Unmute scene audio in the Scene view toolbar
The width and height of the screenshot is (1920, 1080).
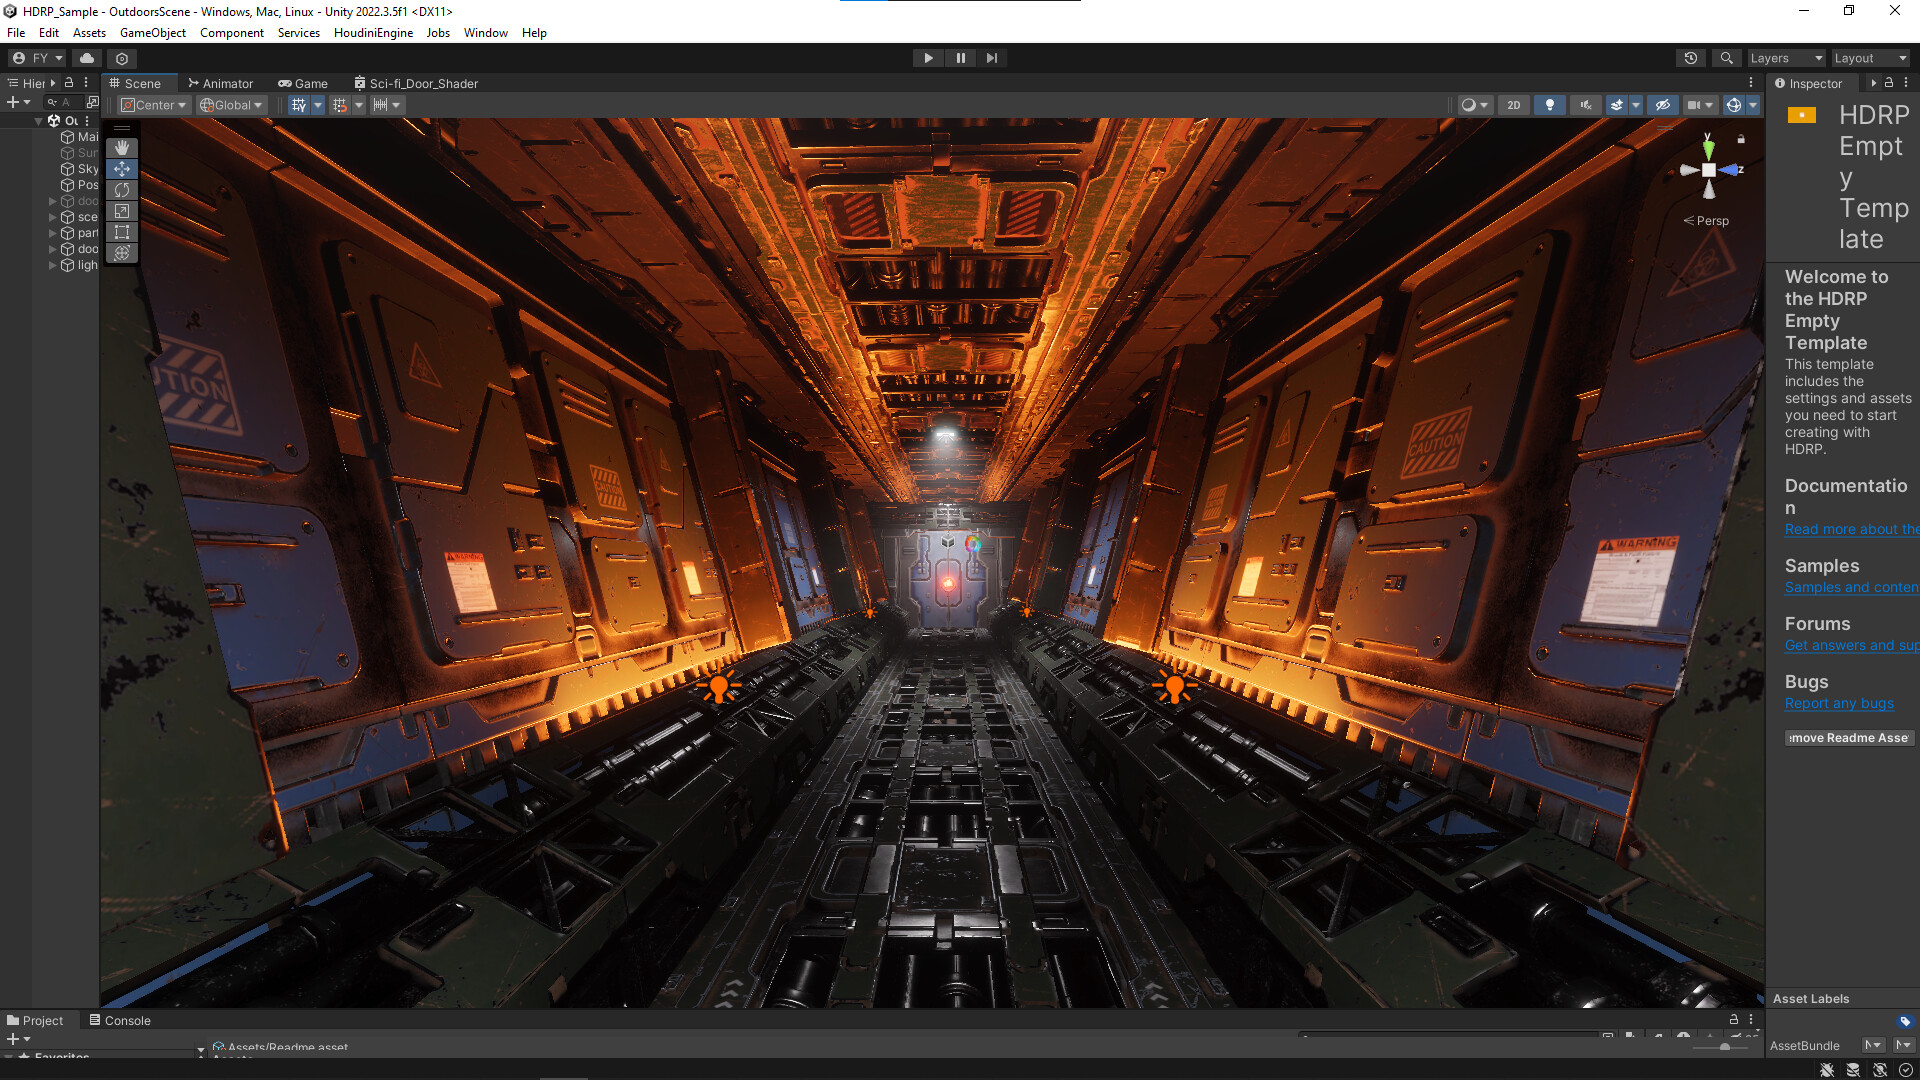coord(1585,105)
